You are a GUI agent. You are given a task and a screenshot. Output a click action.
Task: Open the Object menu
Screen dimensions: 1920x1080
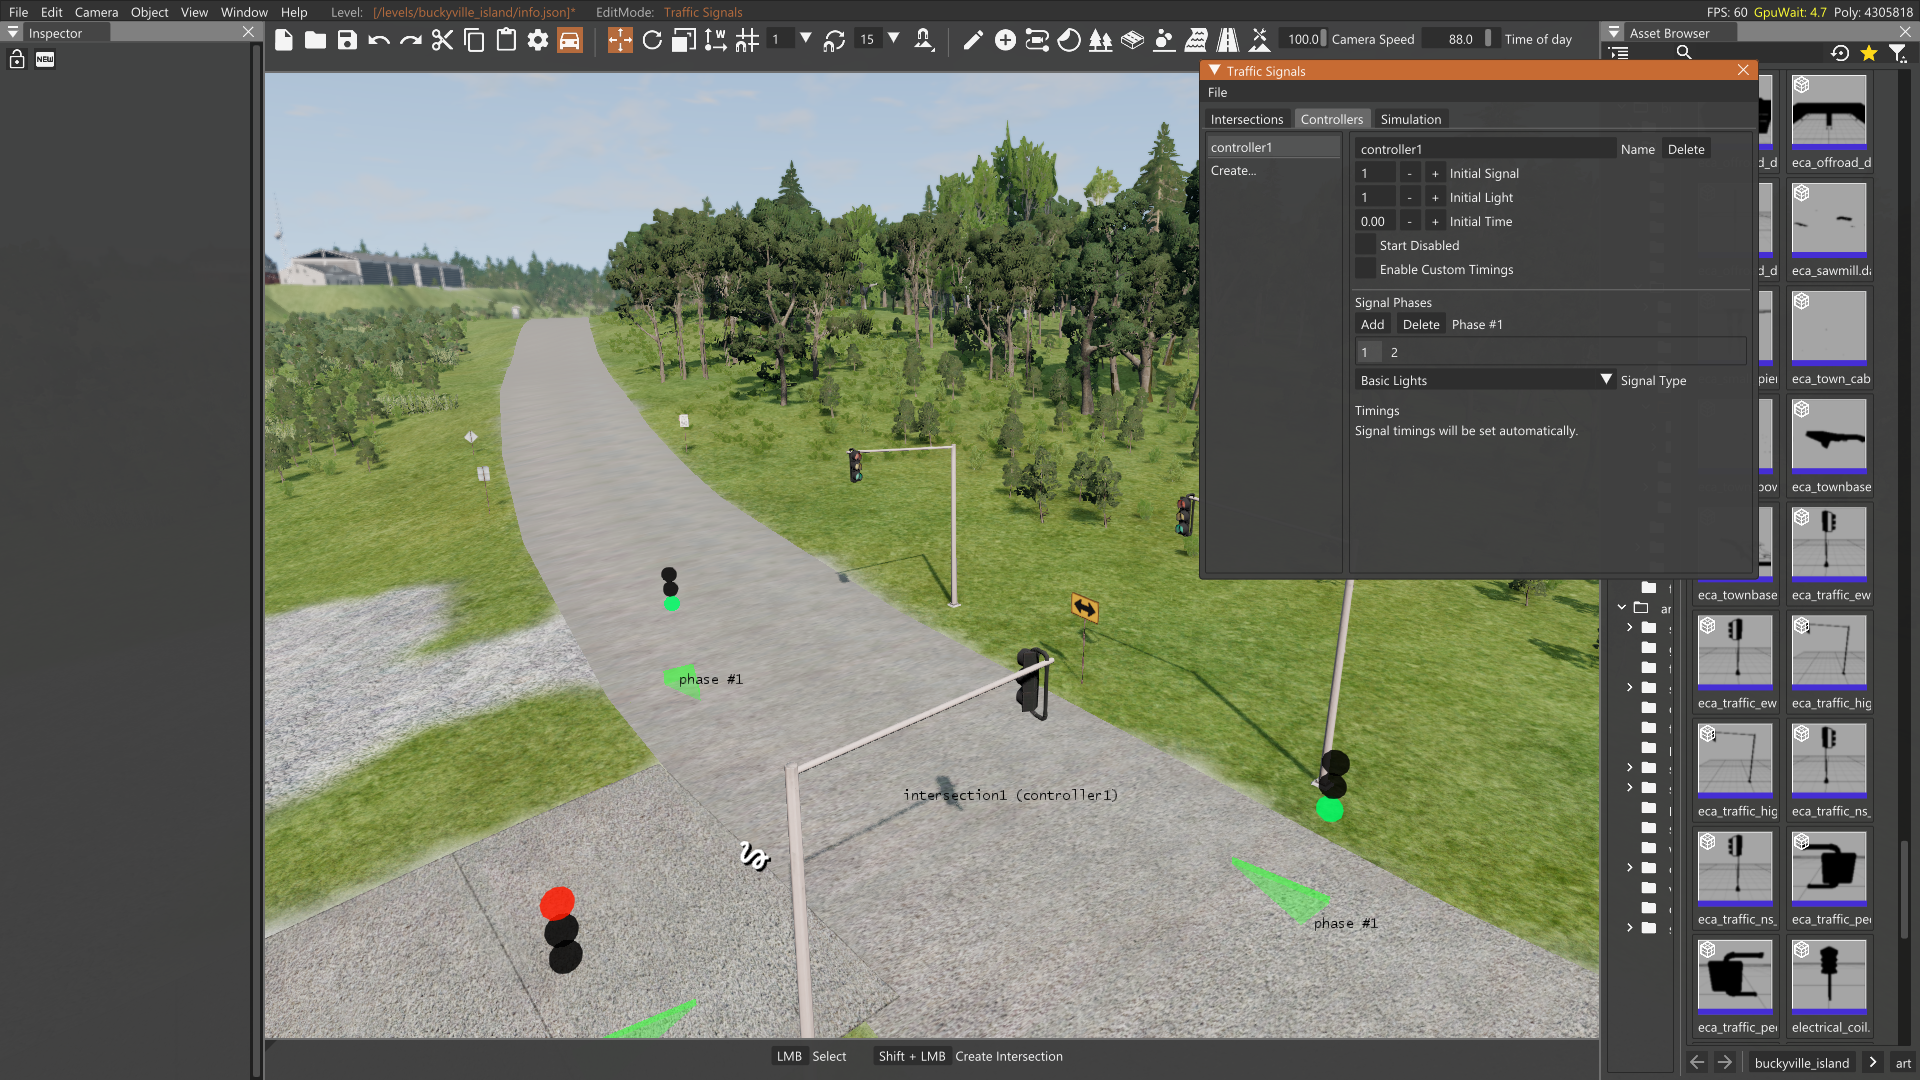(x=150, y=12)
